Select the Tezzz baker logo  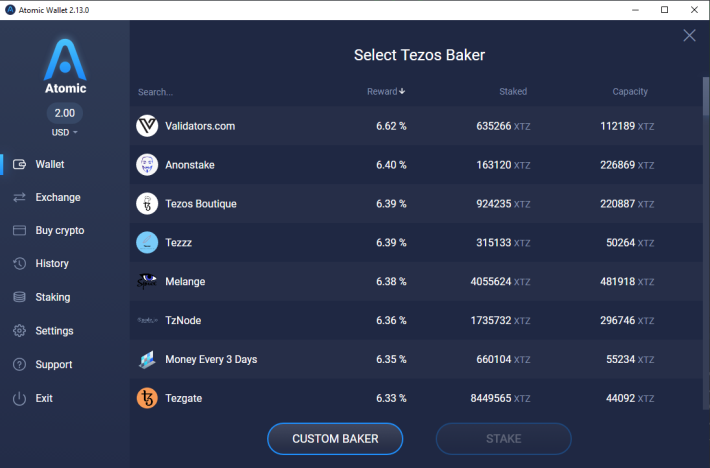[x=147, y=243]
